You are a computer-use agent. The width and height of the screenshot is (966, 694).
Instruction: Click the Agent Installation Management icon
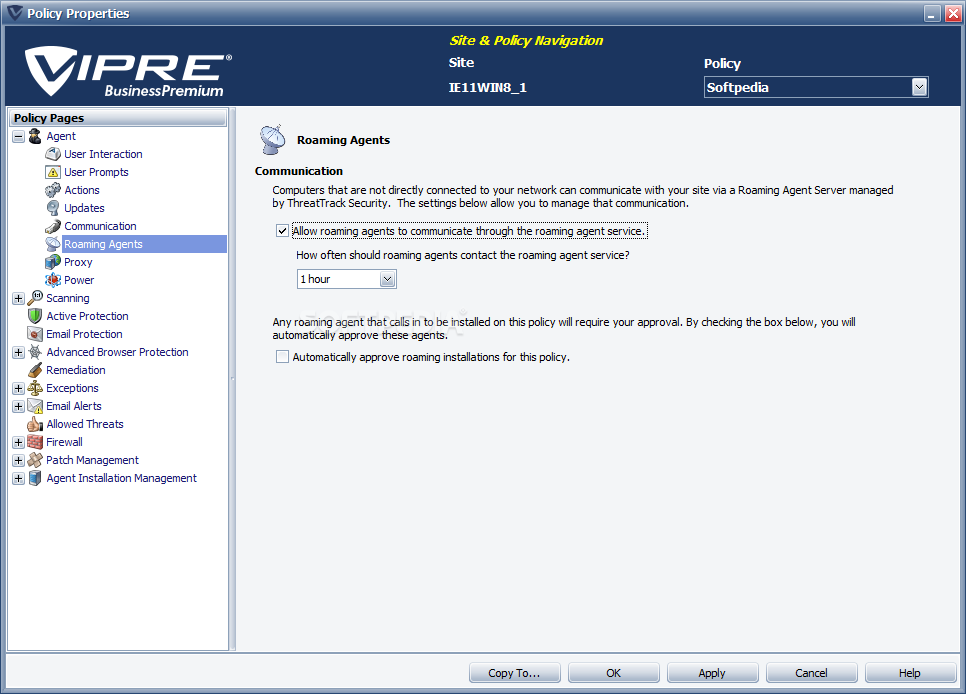35,478
